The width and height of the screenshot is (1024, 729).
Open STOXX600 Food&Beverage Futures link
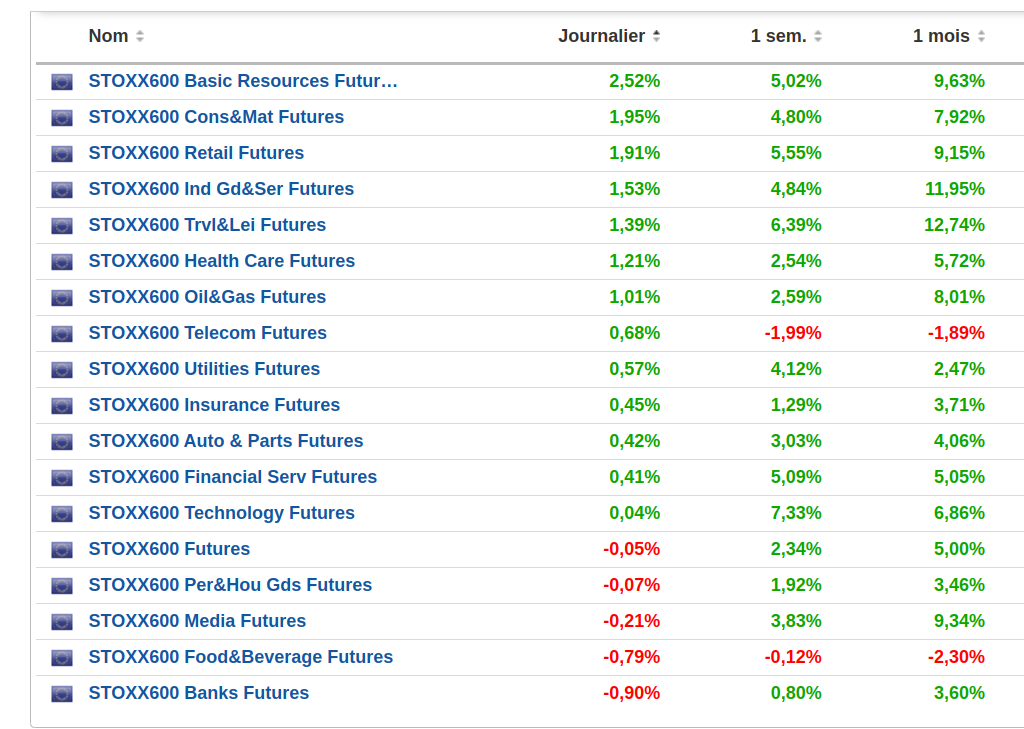pos(241,657)
